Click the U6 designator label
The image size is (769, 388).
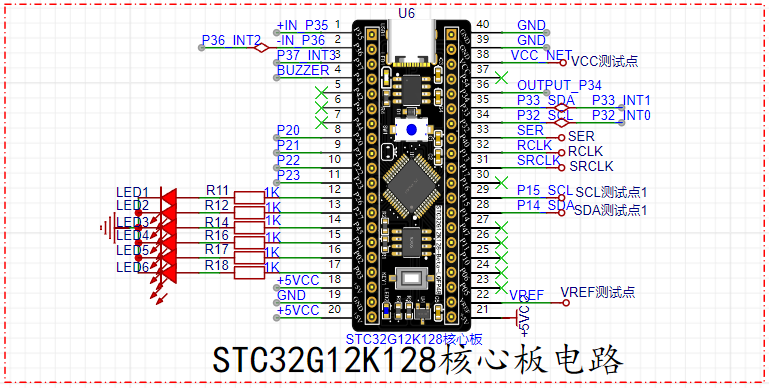406,13
